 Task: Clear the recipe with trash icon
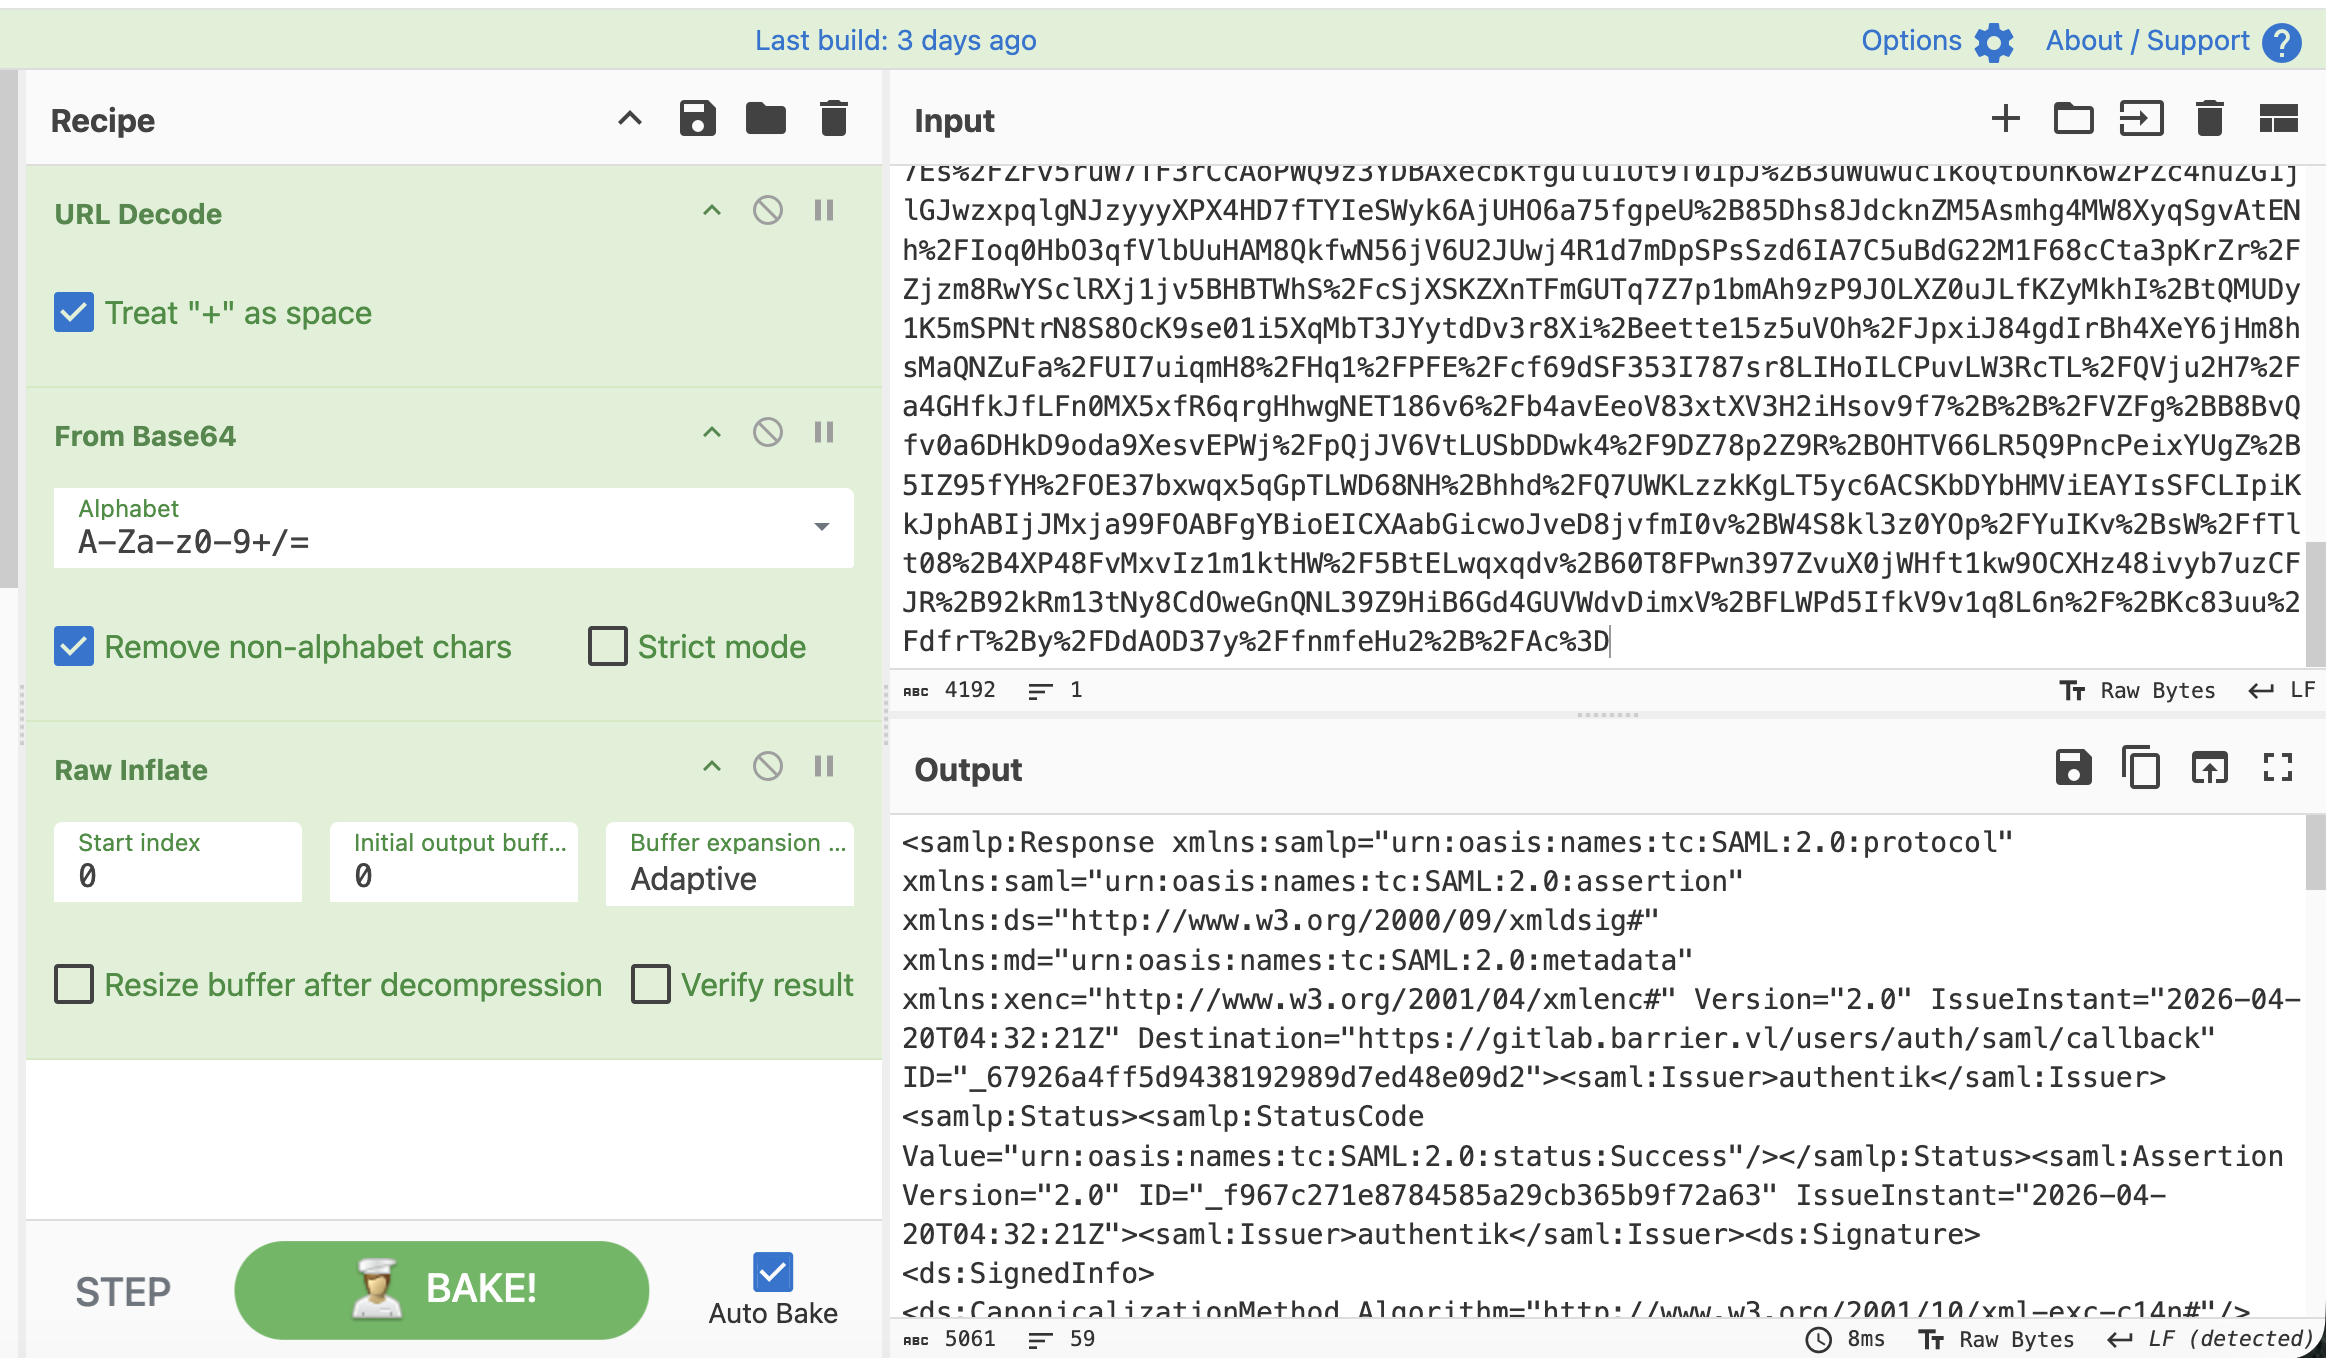pos(833,119)
